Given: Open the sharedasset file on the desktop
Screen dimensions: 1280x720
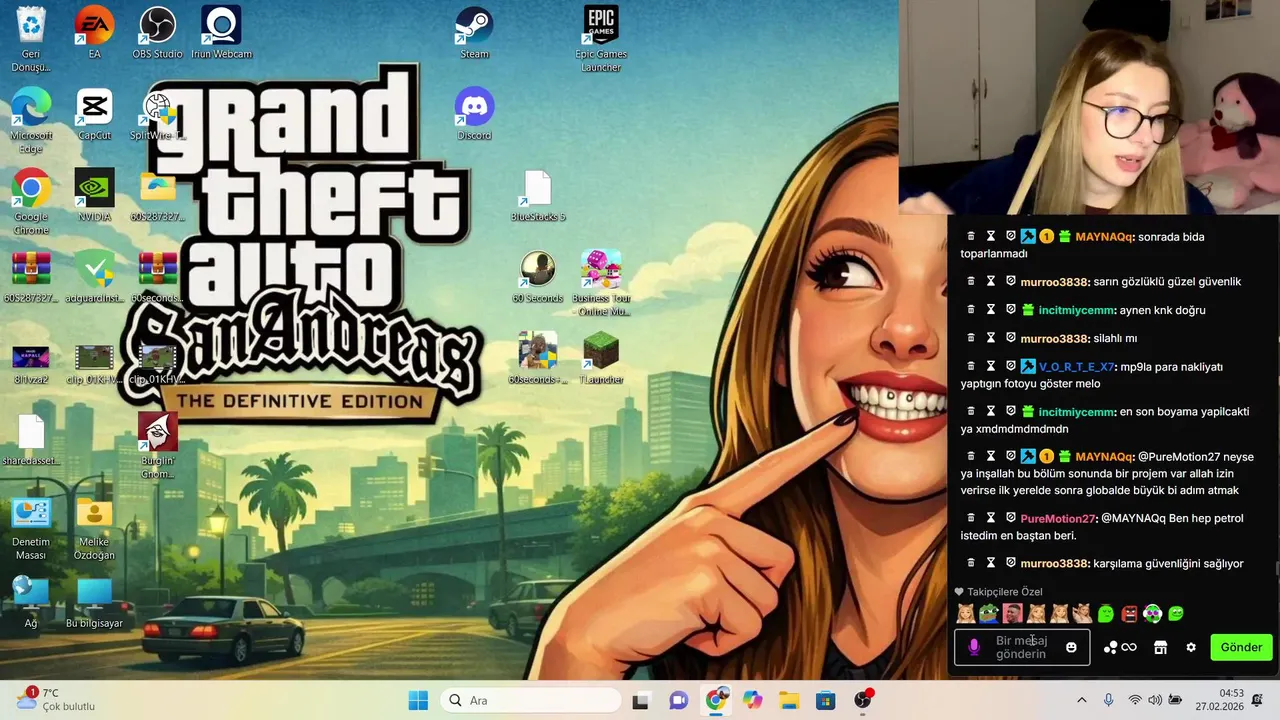Looking at the screenshot, I should (x=31, y=440).
